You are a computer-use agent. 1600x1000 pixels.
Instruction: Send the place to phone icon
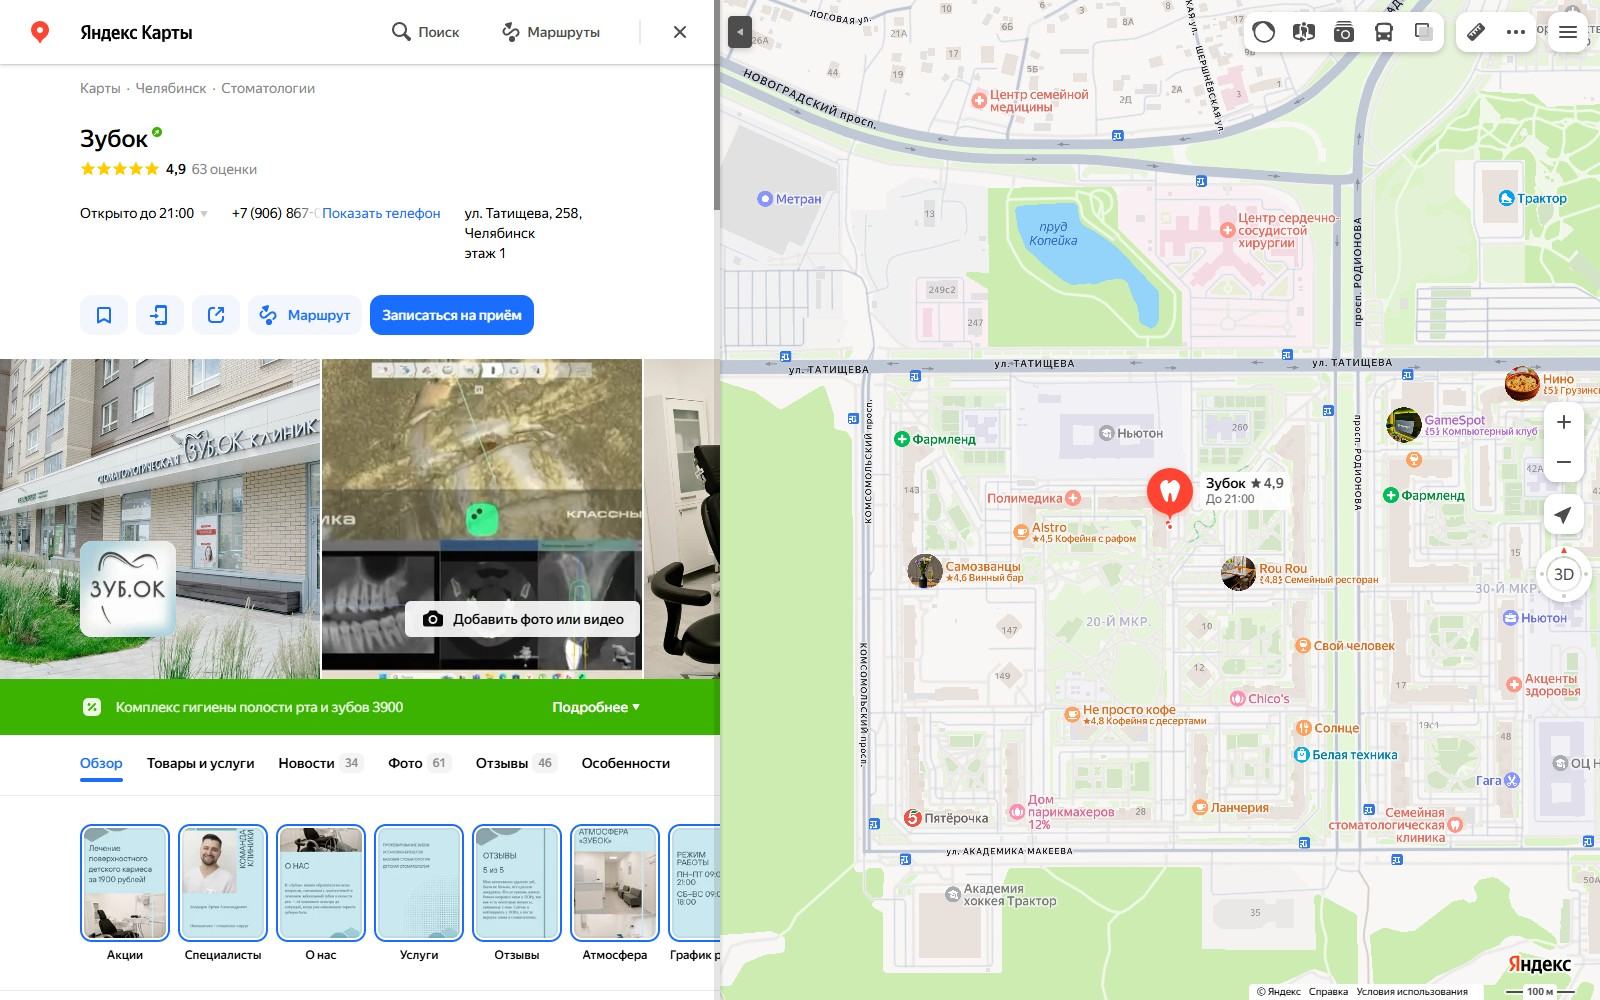(x=160, y=315)
